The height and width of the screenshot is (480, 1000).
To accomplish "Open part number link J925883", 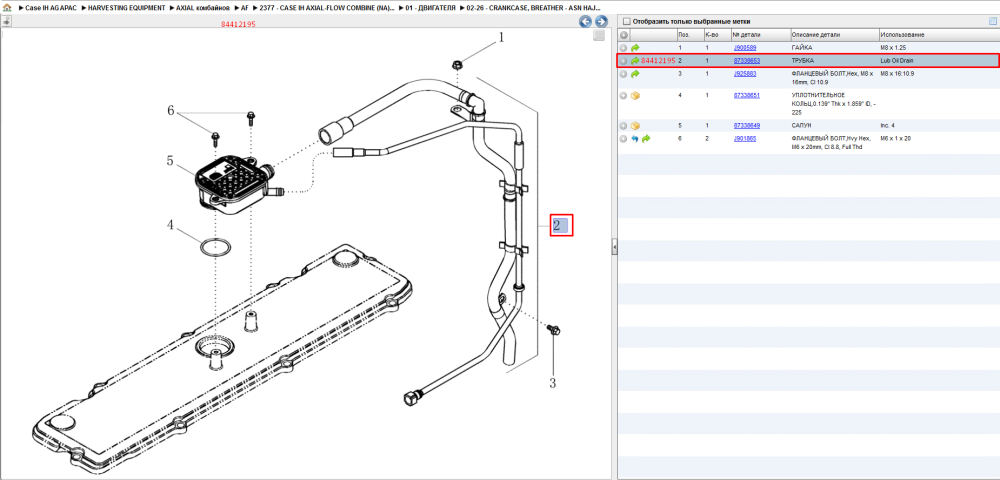I will 744,74.
